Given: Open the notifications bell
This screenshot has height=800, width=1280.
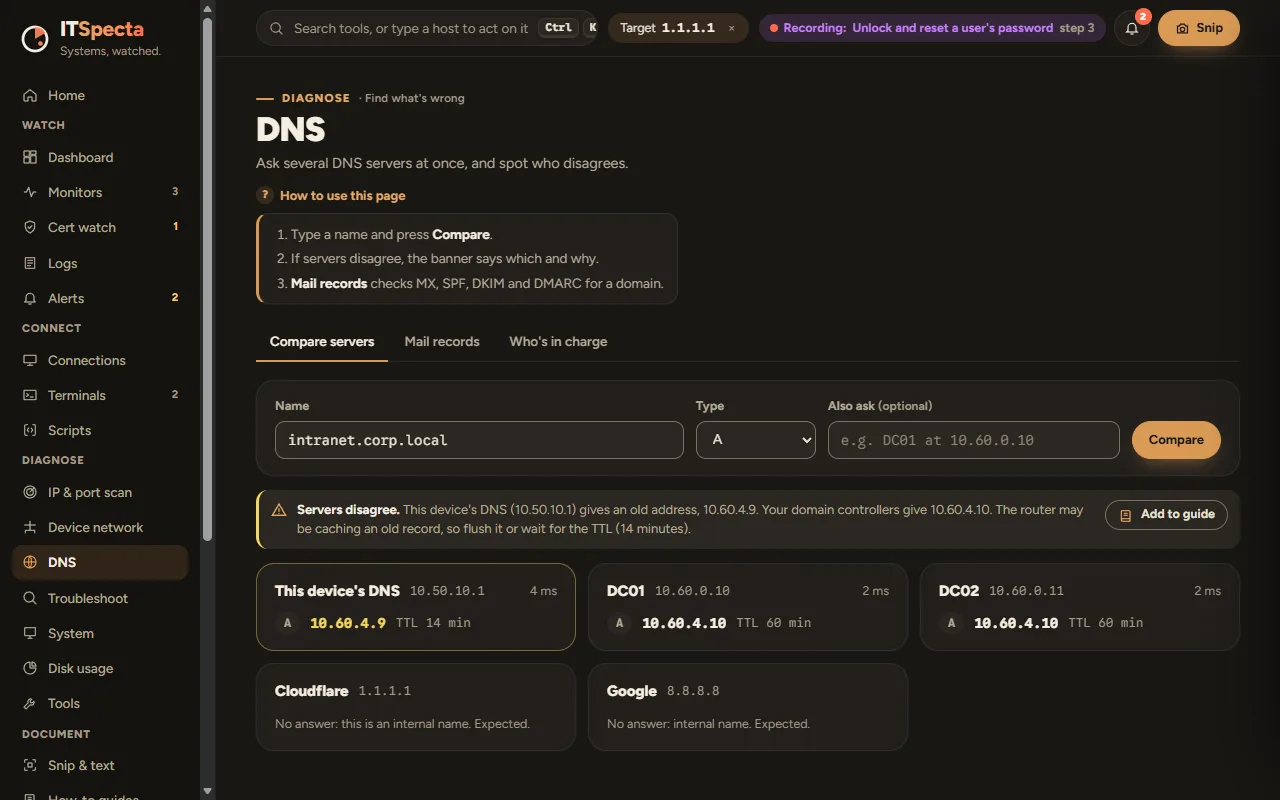Looking at the screenshot, I should [x=1132, y=29].
